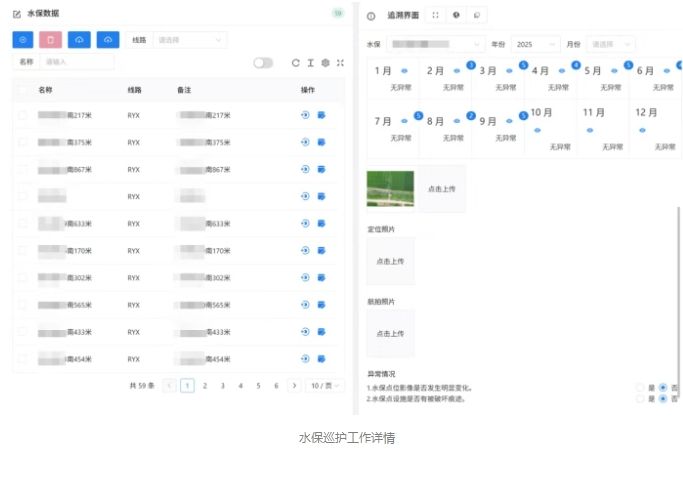The image size is (683, 497).
Task: Check the select-all checkbox in table header
Action: pos(23,90)
